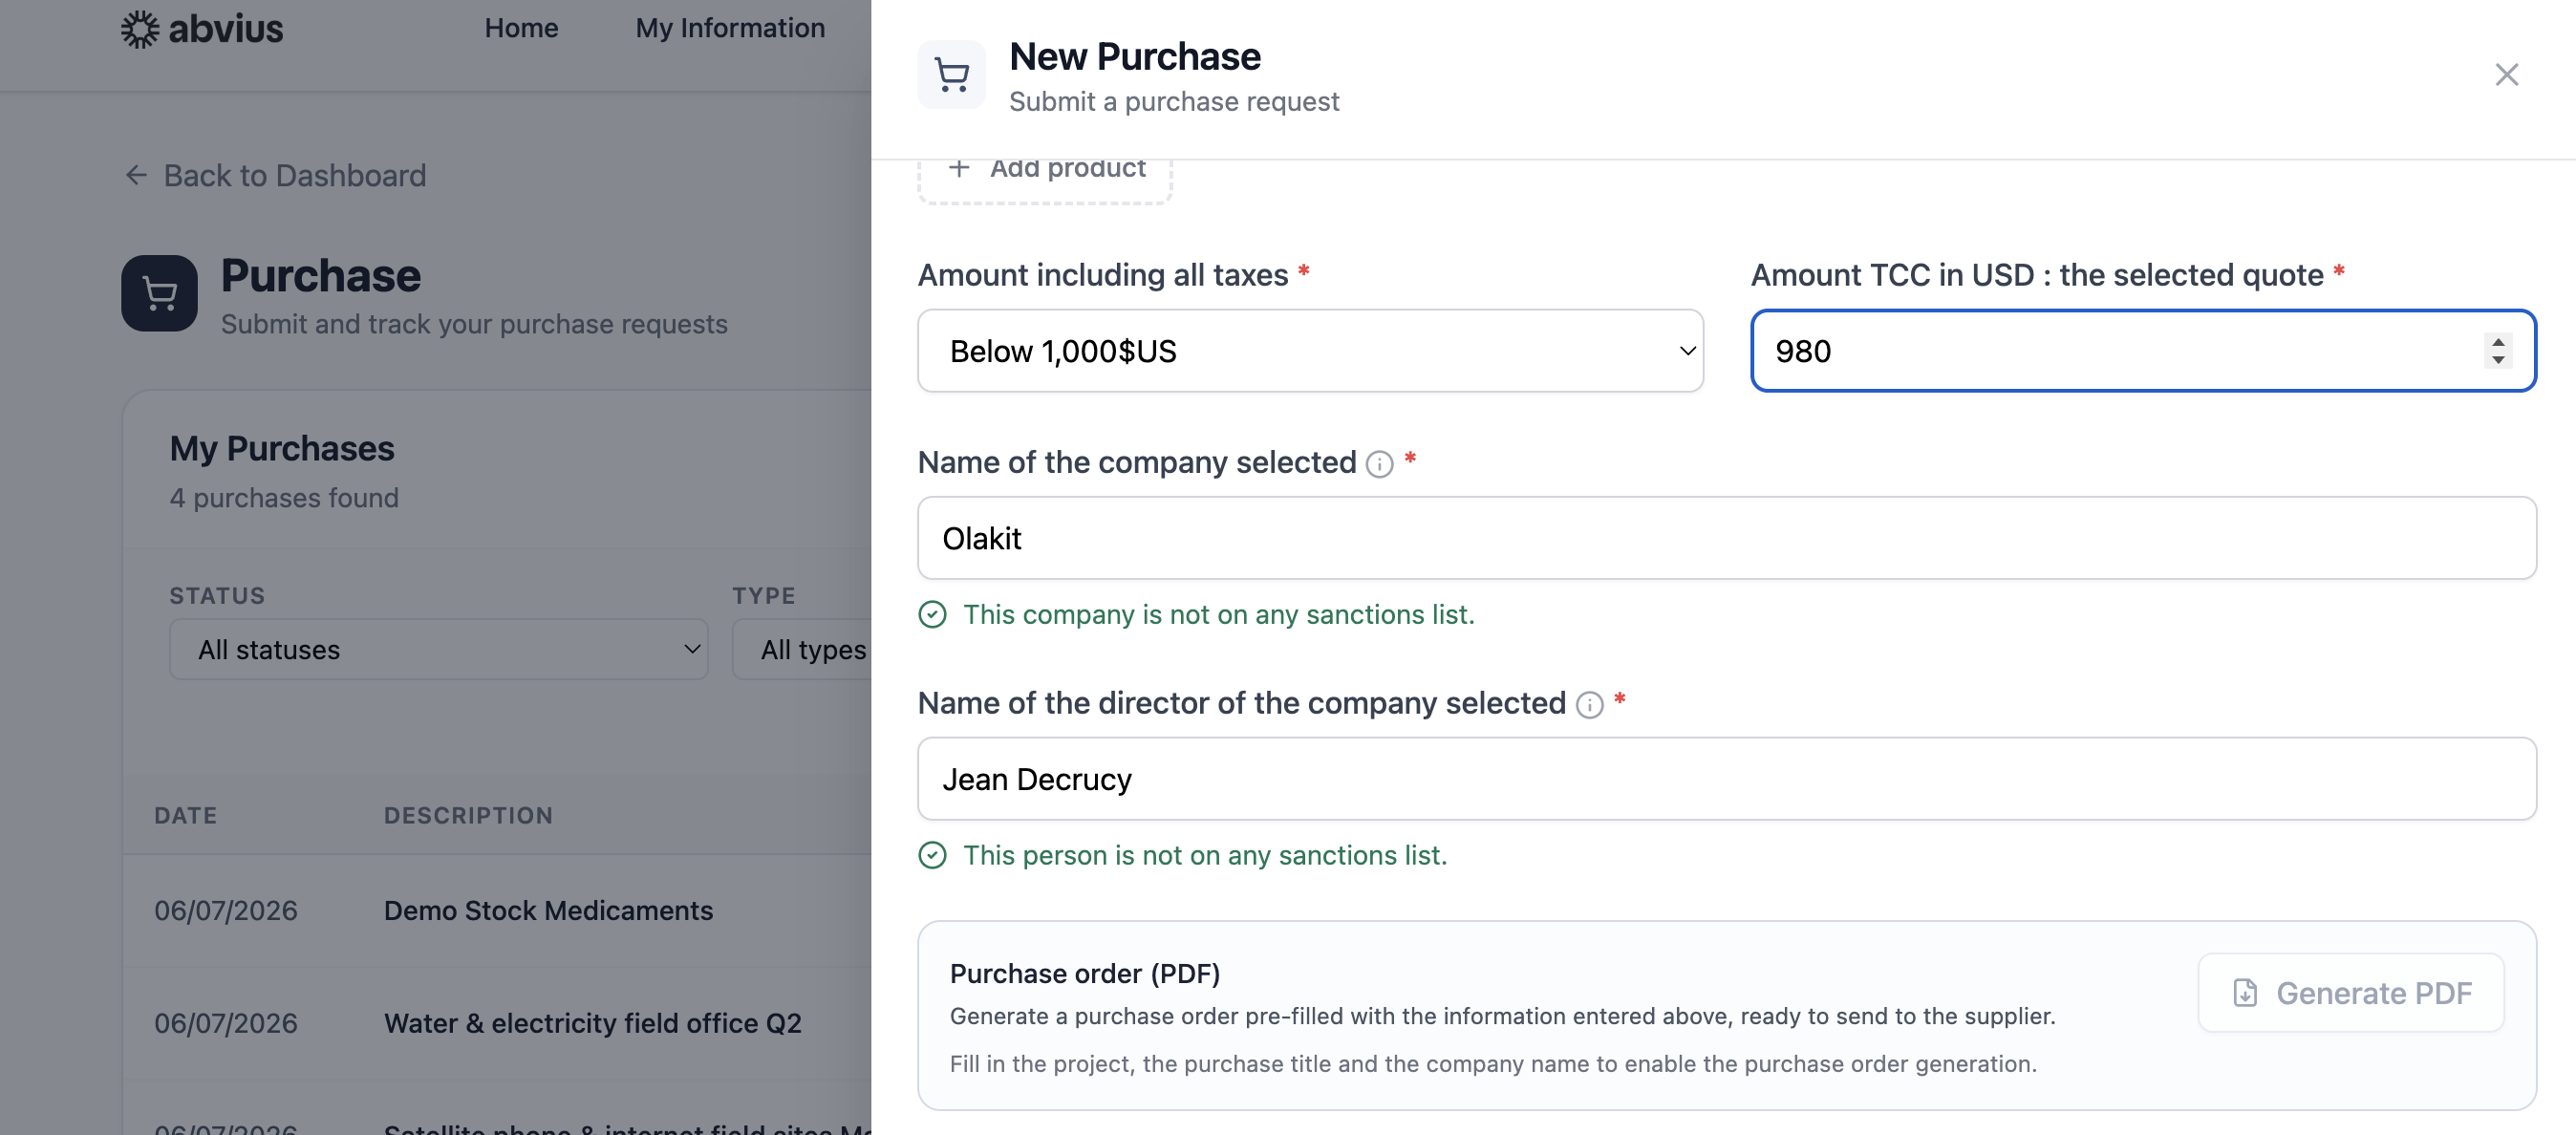Open the All types filter dropdown
Viewport: 2576px width, 1135px height.
(x=802, y=649)
